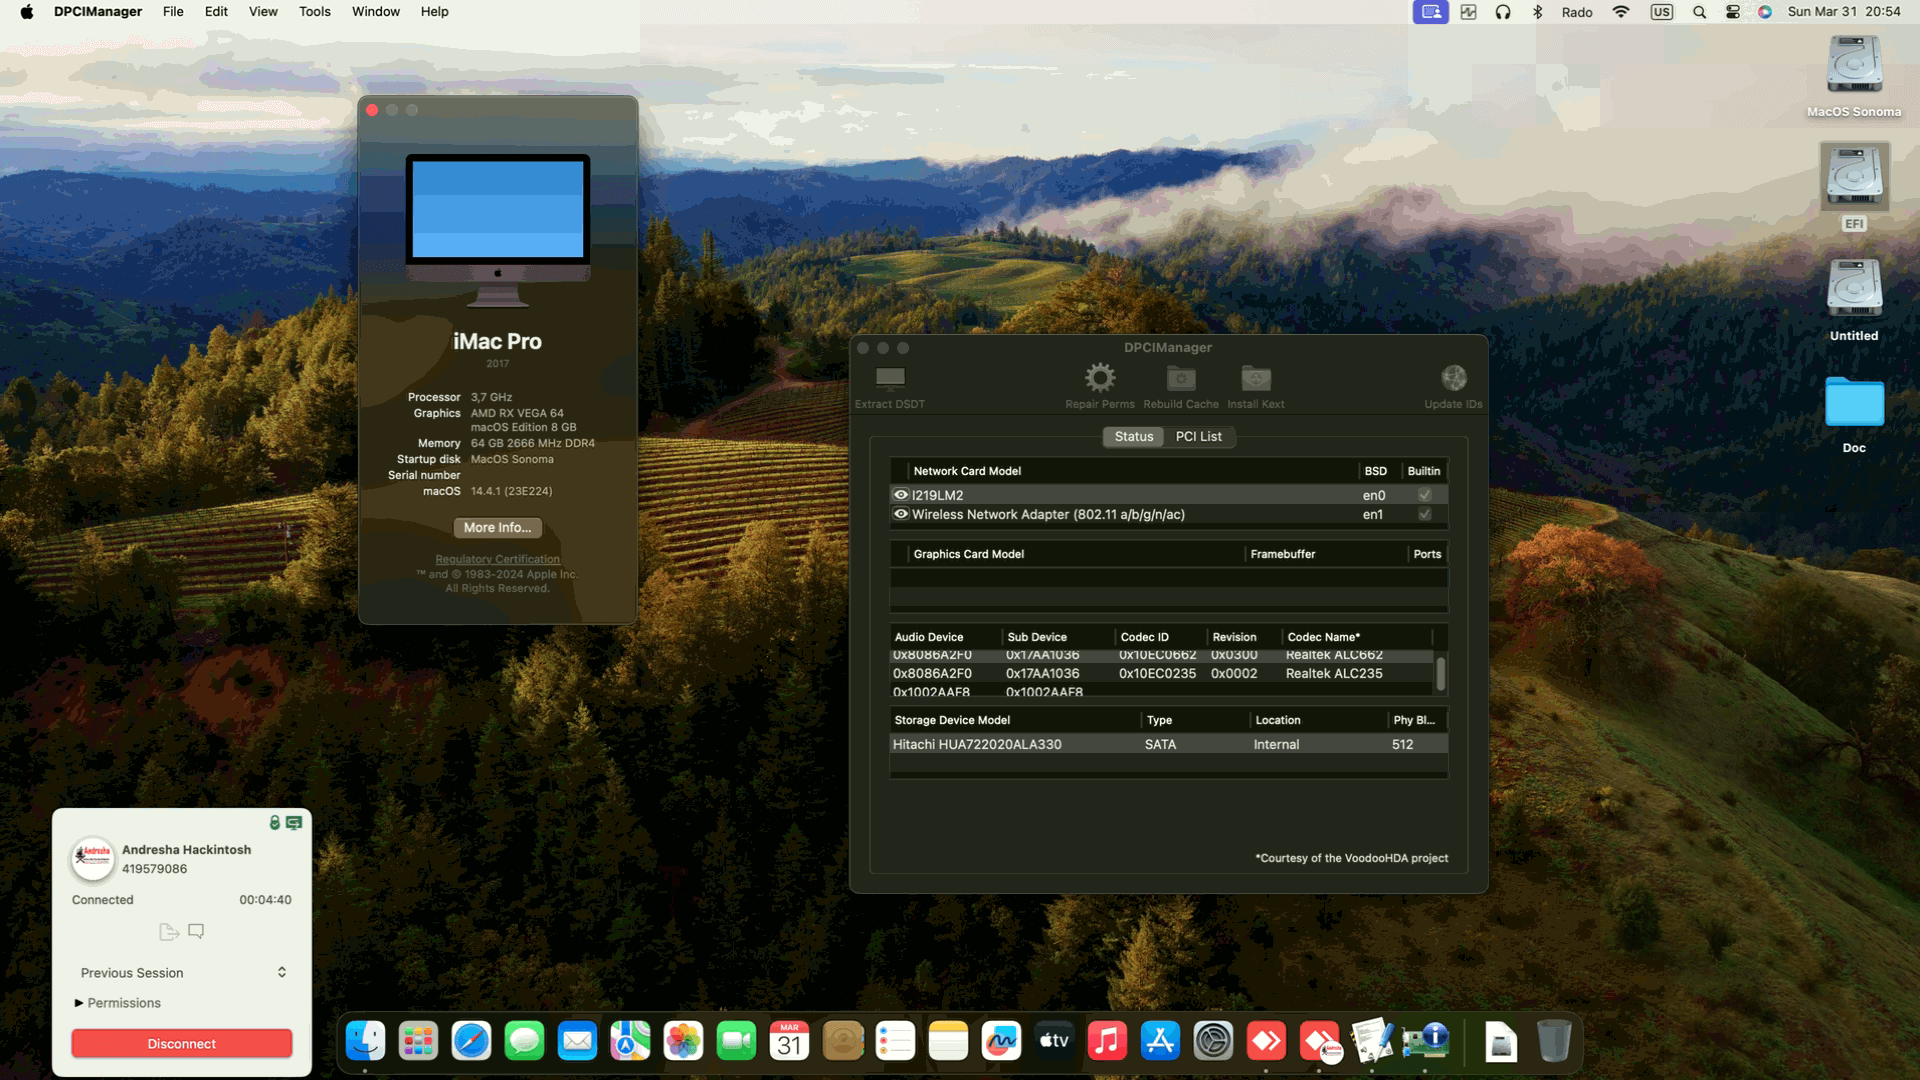This screenshot has width=1920, height=1080.
Task: Click the audio device list scrollbar
Action: (1440, 672)
